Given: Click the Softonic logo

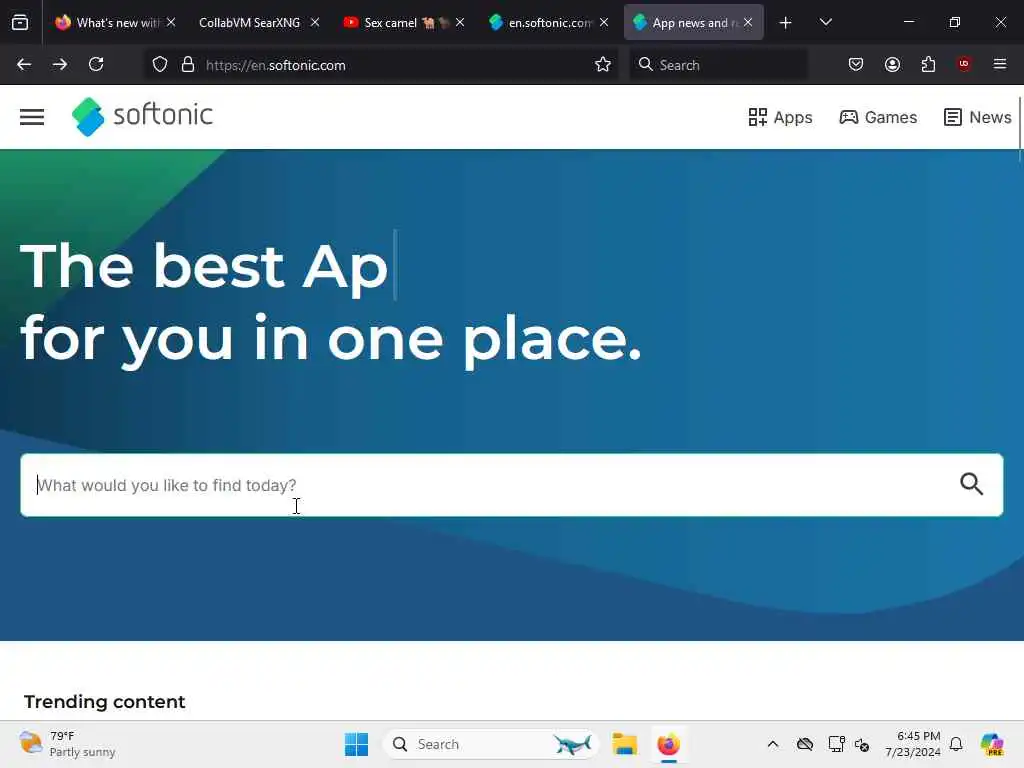Looking at the screenshot, I should pos(142,116).
